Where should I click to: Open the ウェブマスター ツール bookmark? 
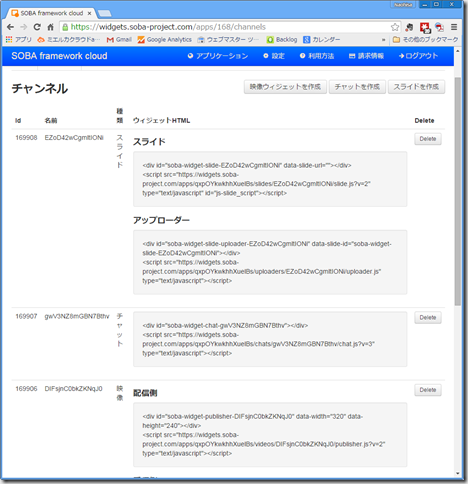pyautogui.click(x=228, y=40)
